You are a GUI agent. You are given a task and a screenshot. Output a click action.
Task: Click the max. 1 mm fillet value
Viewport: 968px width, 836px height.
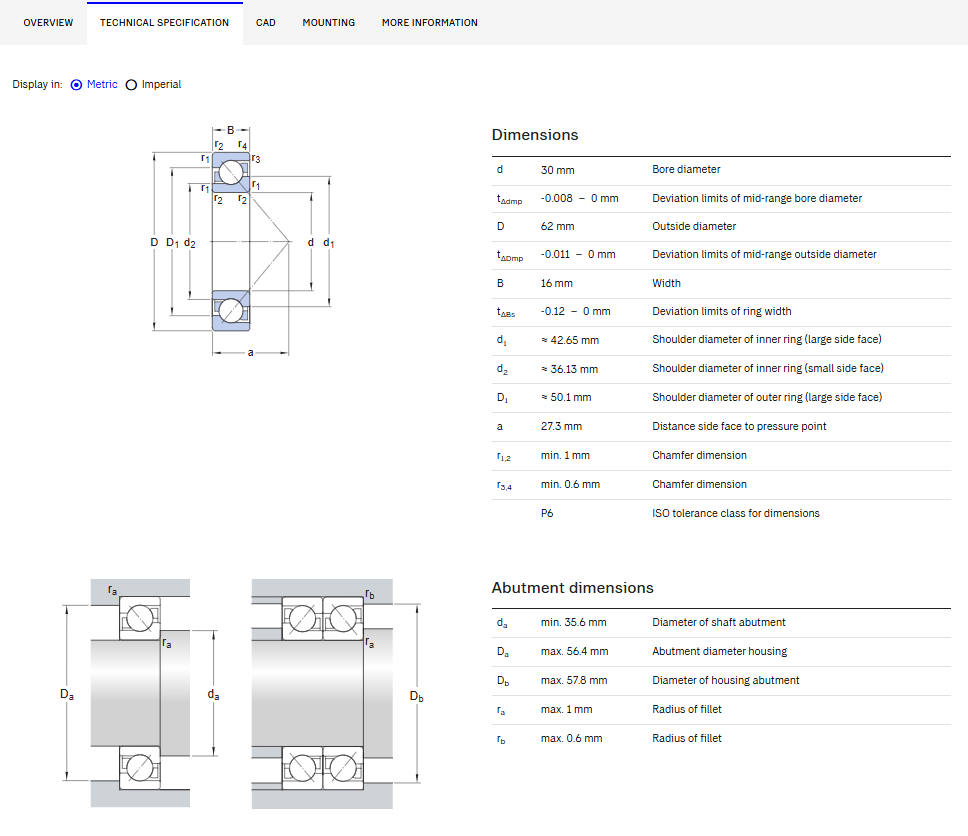tap(567, 709)
